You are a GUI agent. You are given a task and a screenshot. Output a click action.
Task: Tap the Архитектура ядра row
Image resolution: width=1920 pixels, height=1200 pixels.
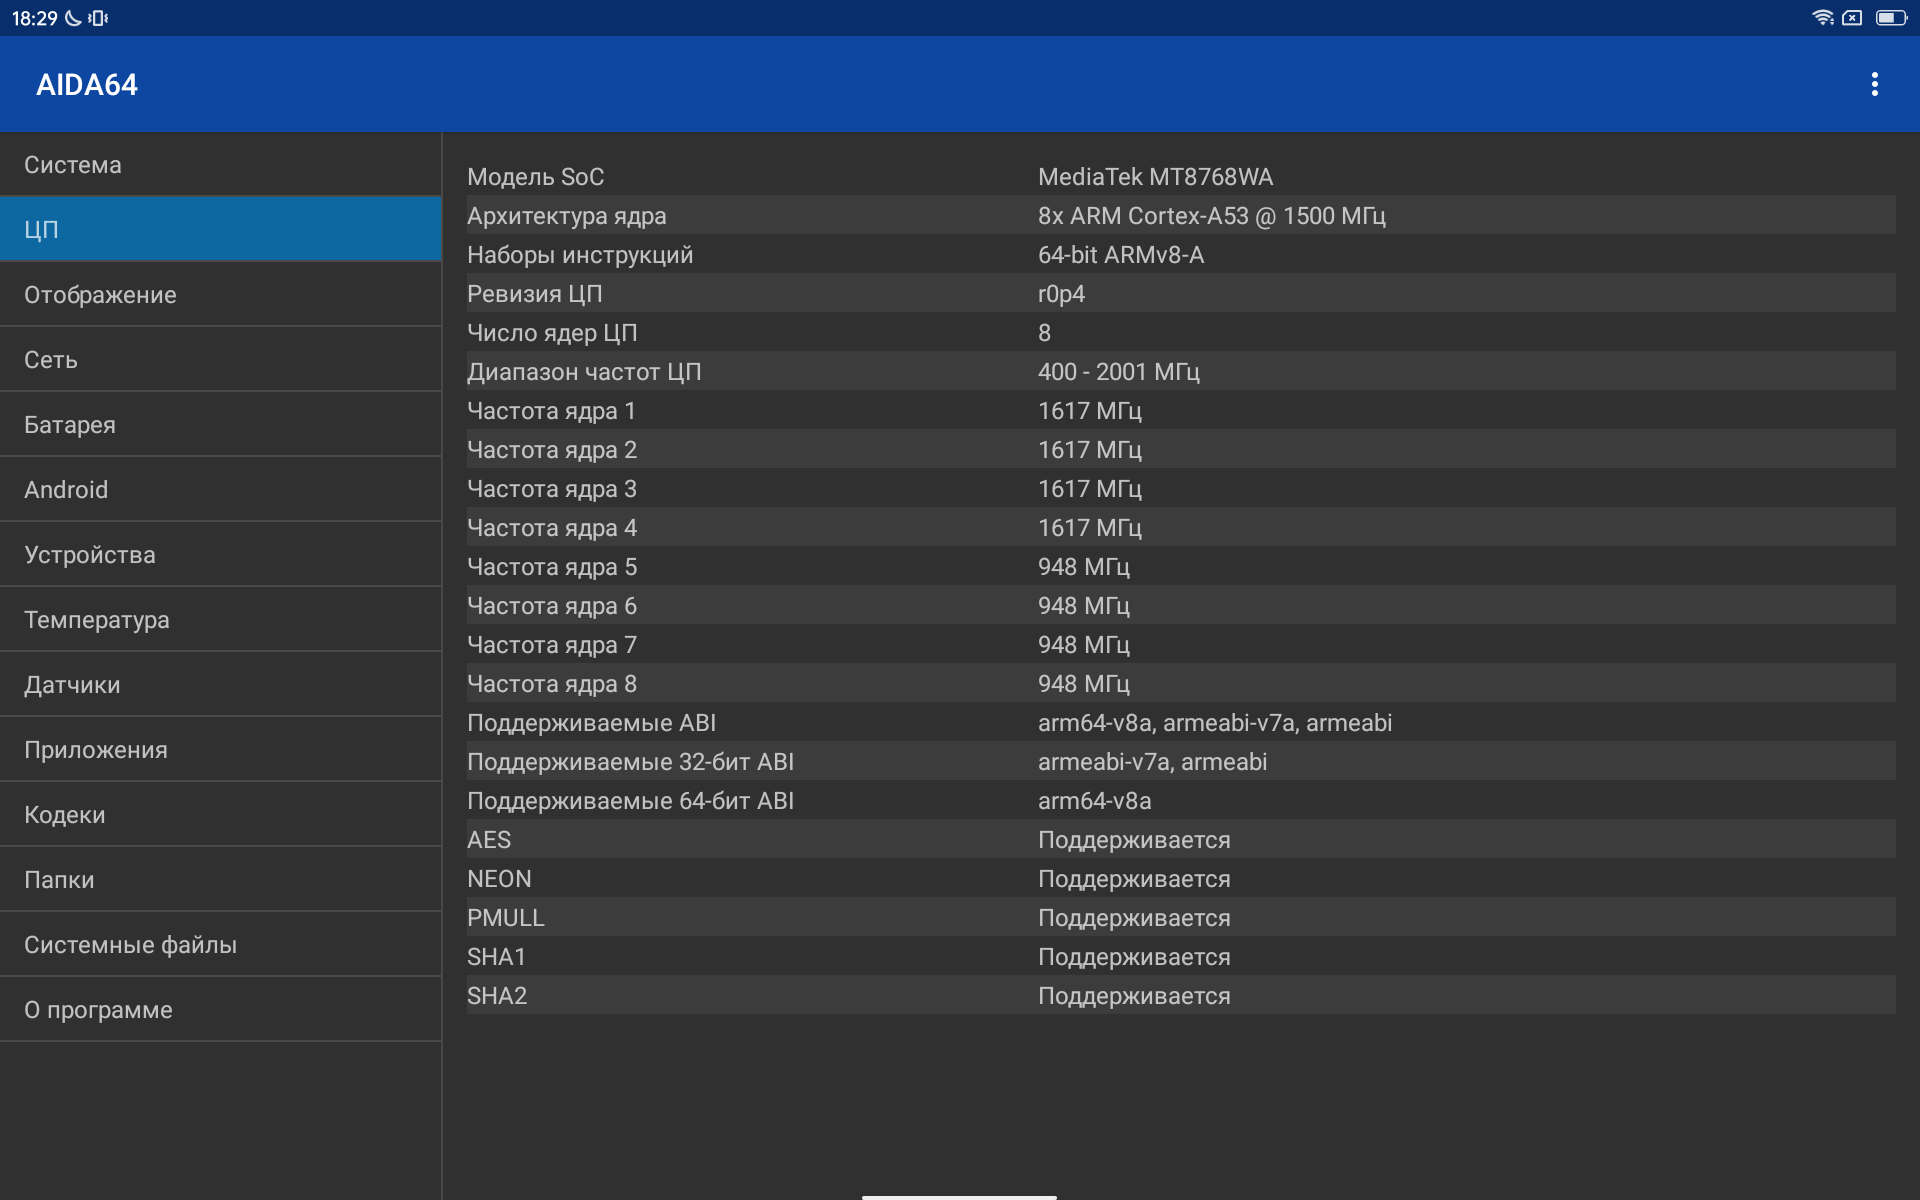1181,215
